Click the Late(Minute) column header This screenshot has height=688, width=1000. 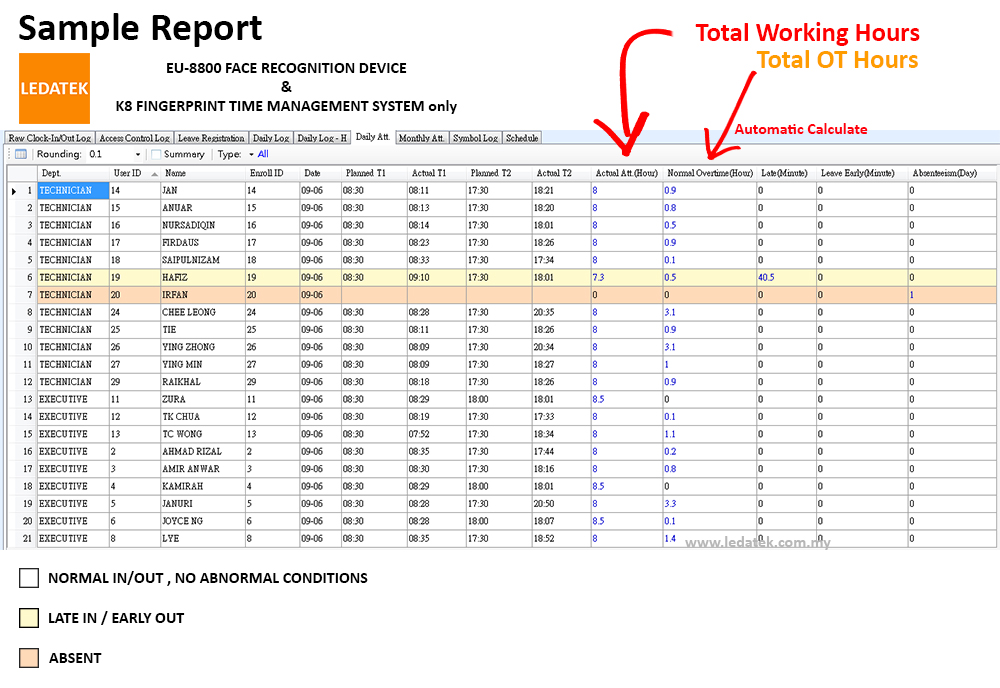(786, 173)
